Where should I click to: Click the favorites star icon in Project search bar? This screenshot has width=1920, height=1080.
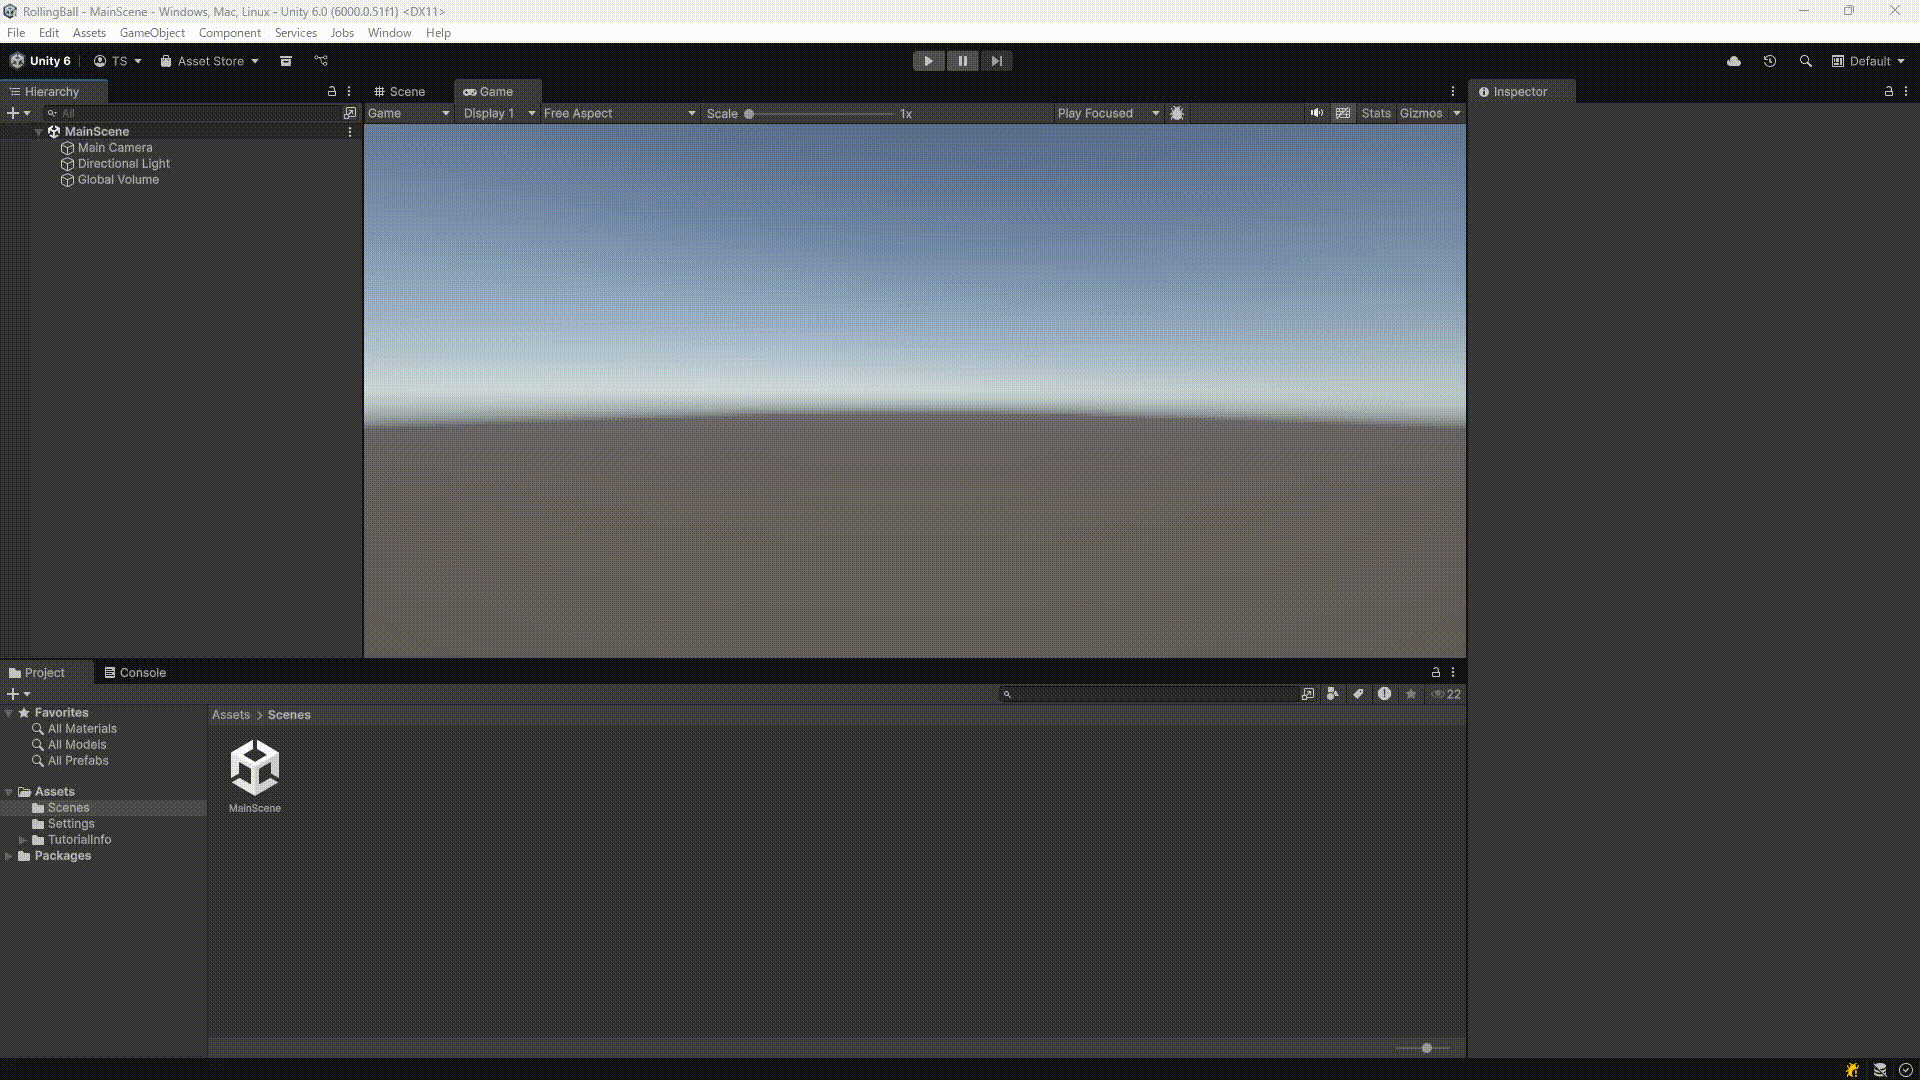(1409, 693)
